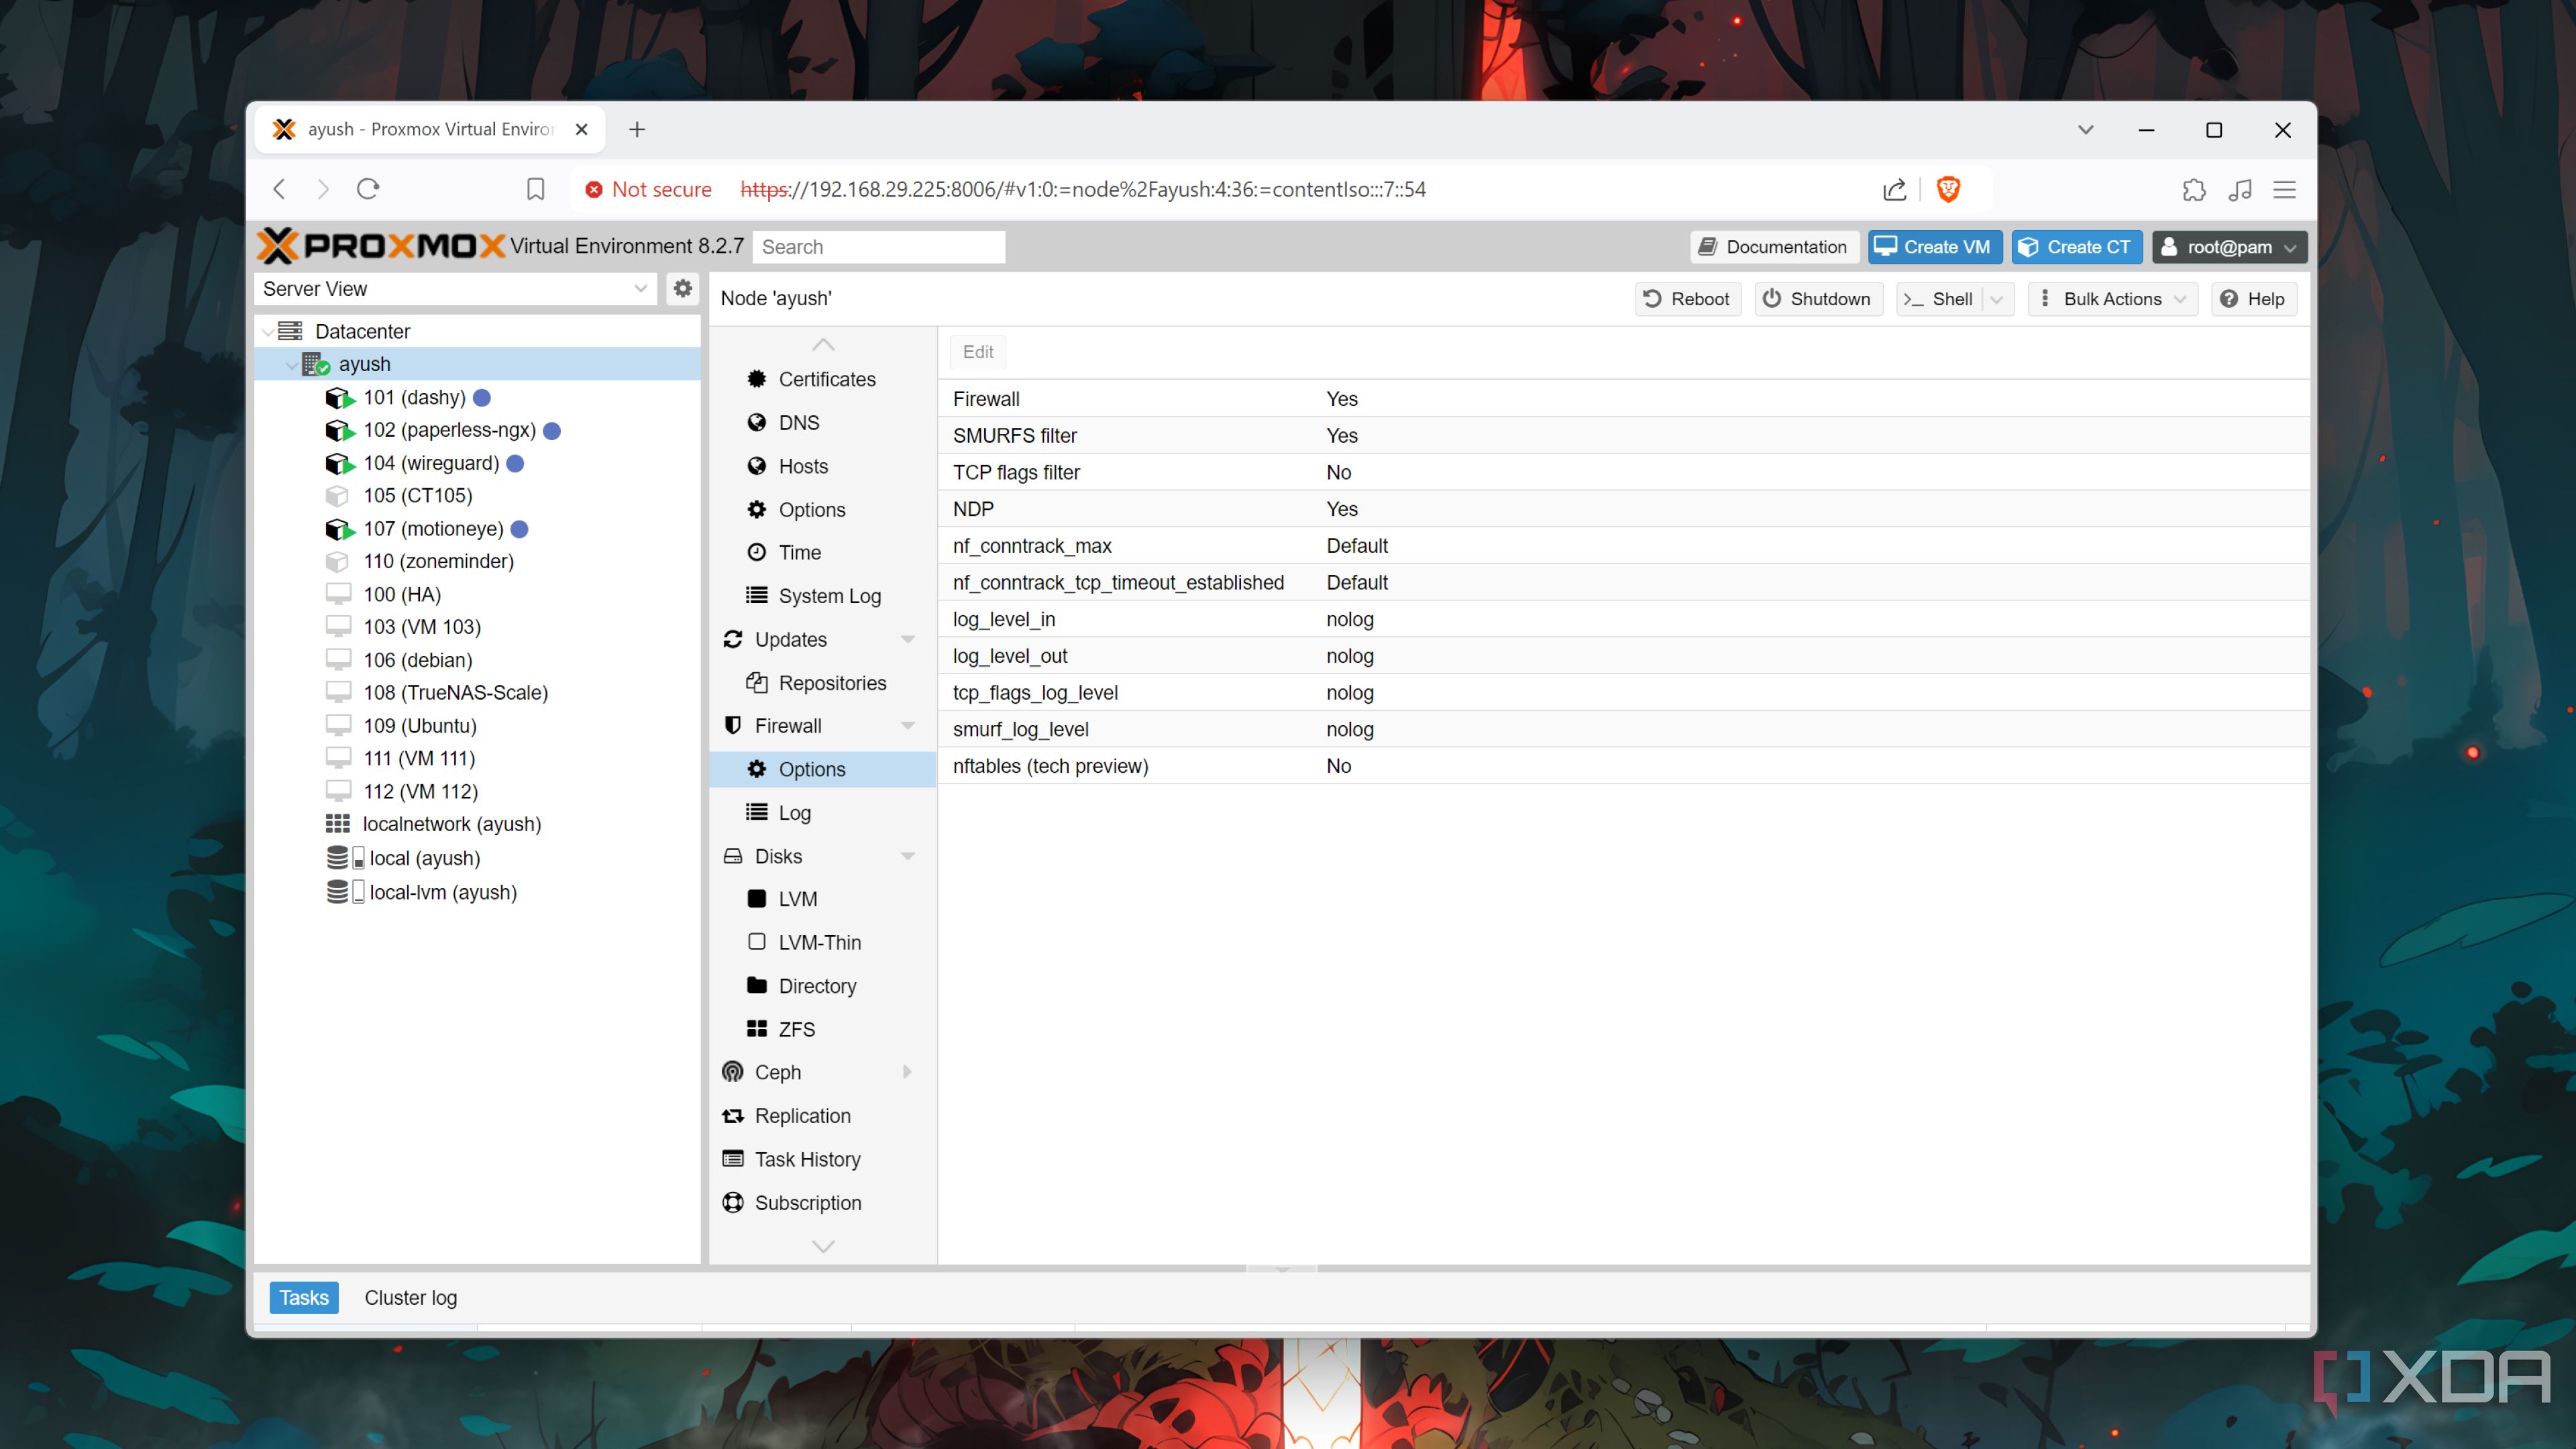Expand the Ceph section

pyautogui.click(x=908, y=1071)
